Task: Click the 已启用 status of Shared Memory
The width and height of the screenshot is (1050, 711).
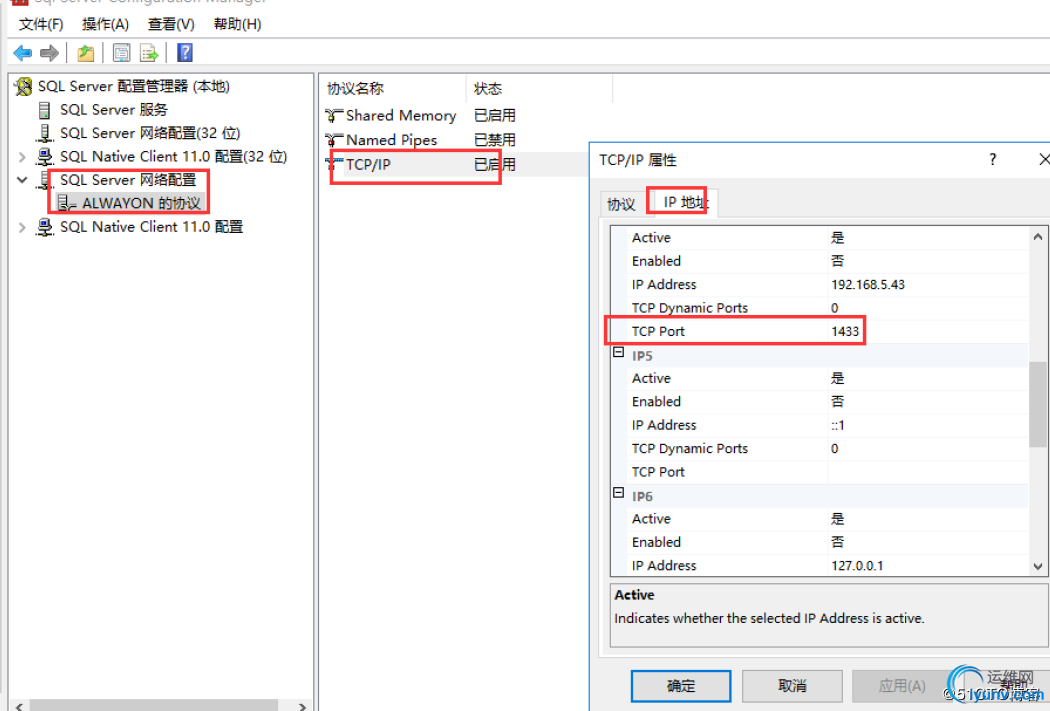Action: (495, 116)
